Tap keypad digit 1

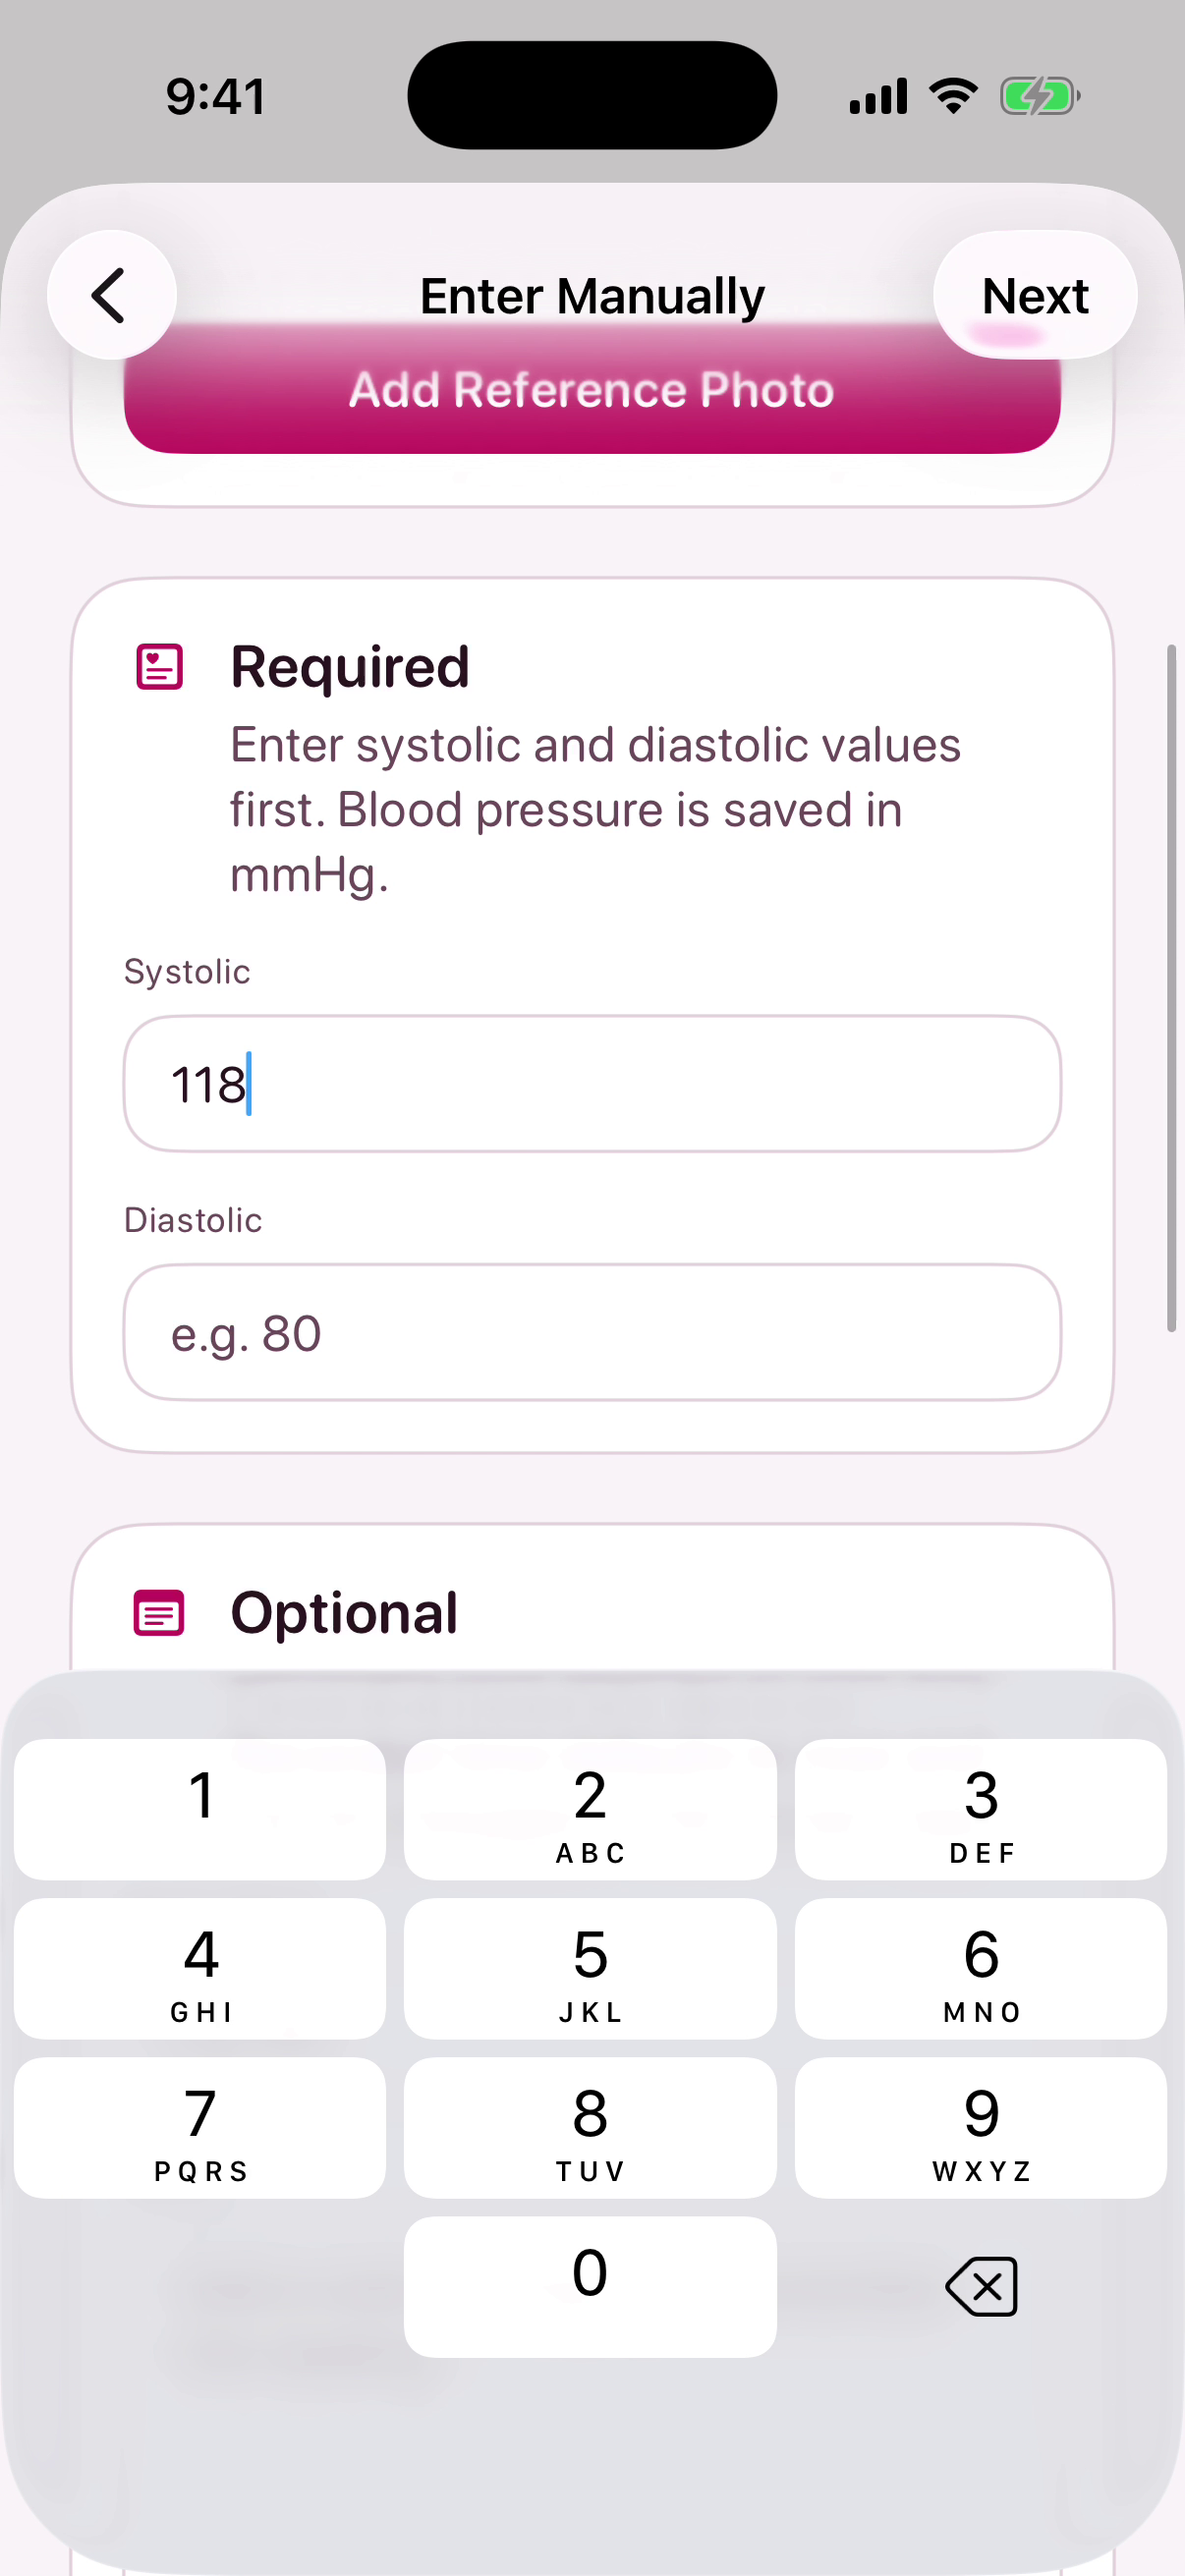tap(200, 1809)
